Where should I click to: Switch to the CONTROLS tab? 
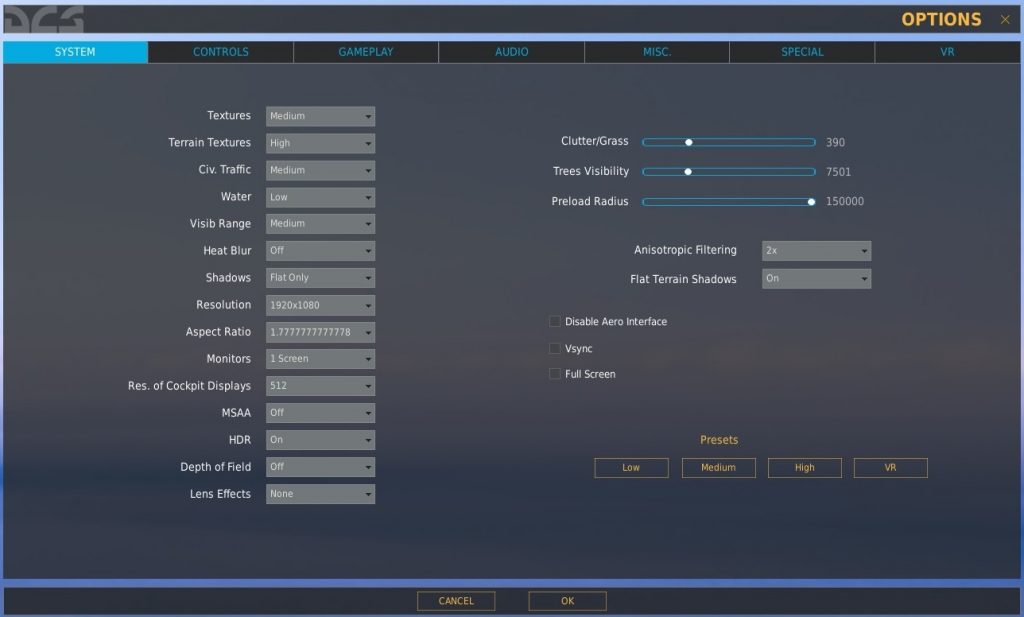pyautogui.click(x=220, y=51)
